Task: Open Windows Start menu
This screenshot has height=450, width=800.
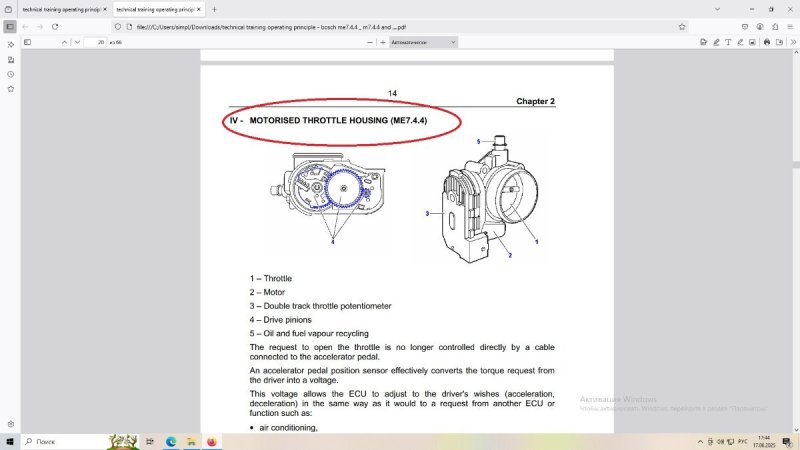Action: pyautogui.click(x=10, y=441)
